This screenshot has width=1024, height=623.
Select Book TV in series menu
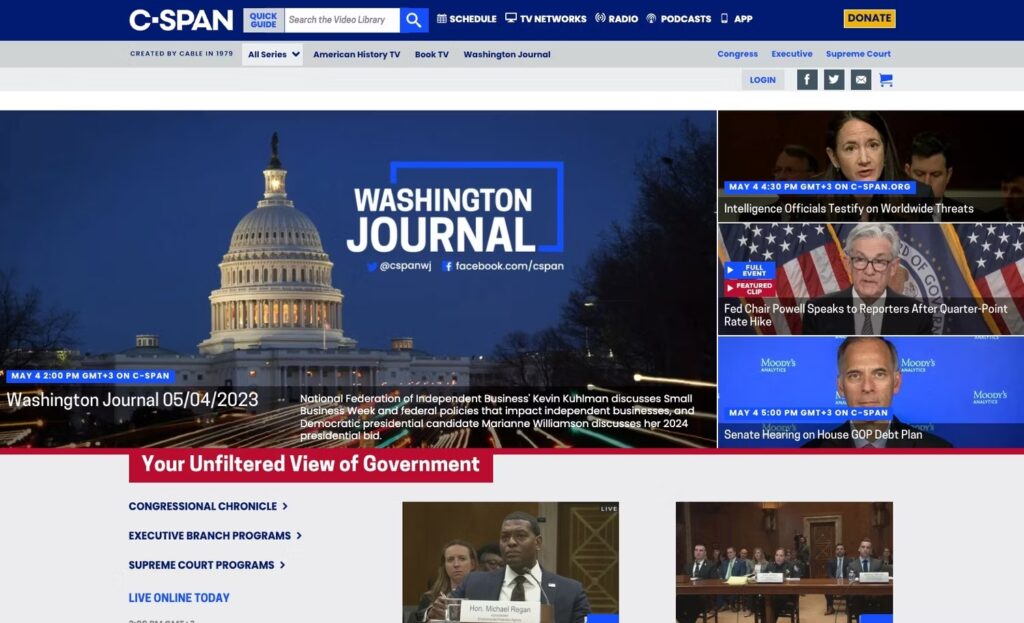(x=432, y=55)
